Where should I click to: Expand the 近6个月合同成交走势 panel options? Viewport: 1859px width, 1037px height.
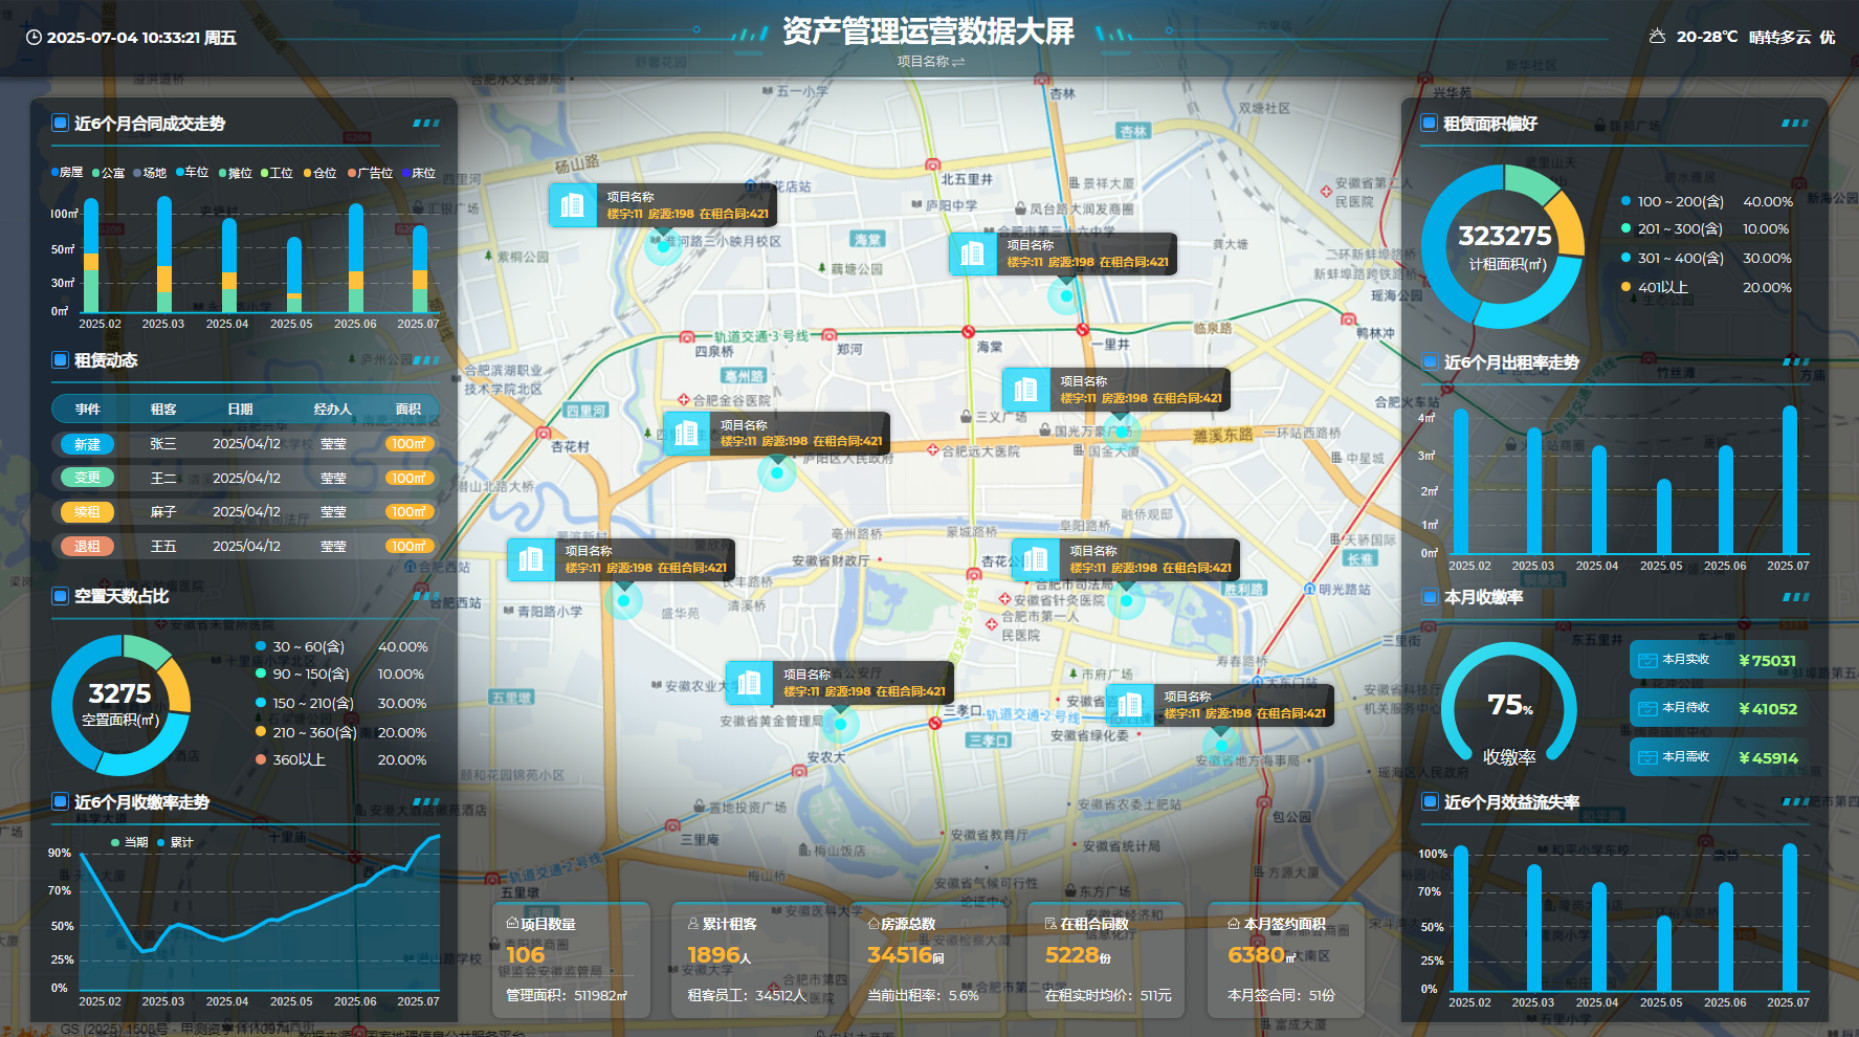coord(426,123)
